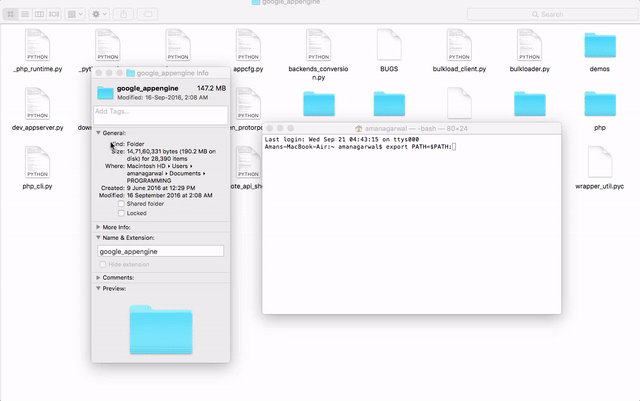The image size is (640, 401).
Task: Select the folder left of the php folder
Action: pyautogui.click(x=529, y=104)
